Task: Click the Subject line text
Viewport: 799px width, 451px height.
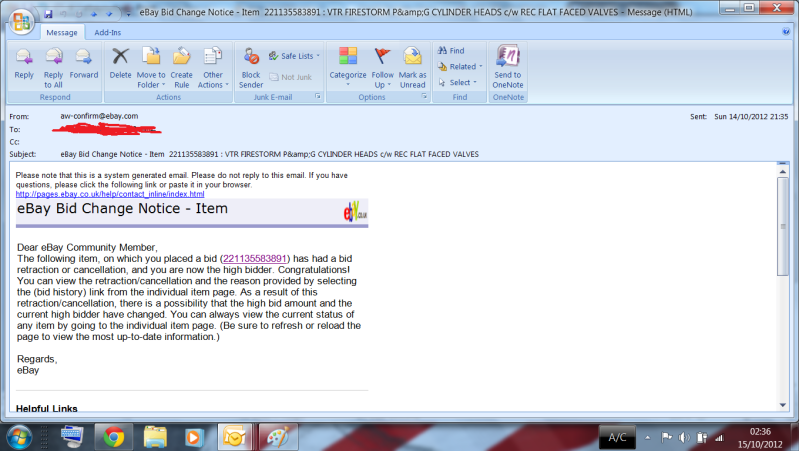Action: point(270,154)
